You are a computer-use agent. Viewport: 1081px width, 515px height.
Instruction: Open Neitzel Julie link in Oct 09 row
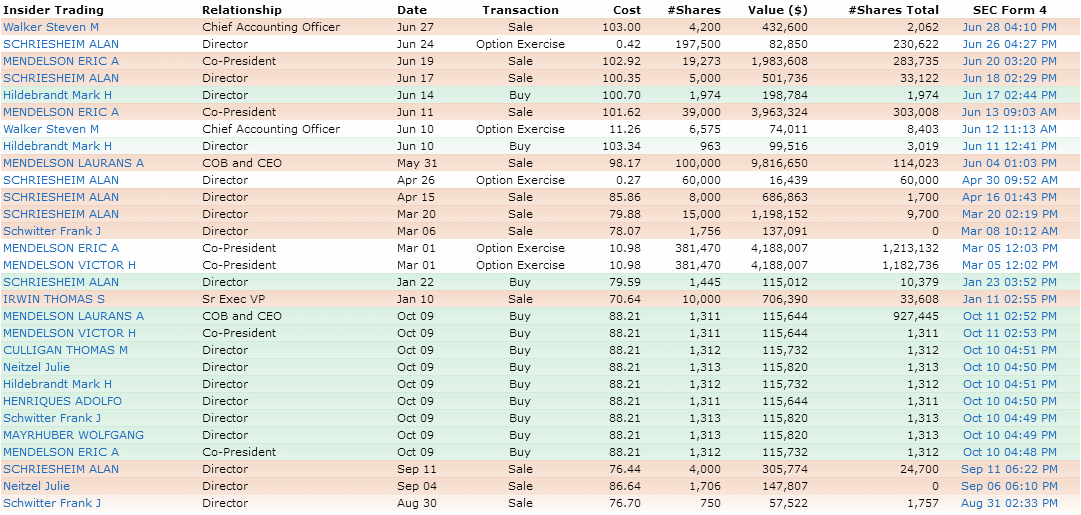click(36, 367)
